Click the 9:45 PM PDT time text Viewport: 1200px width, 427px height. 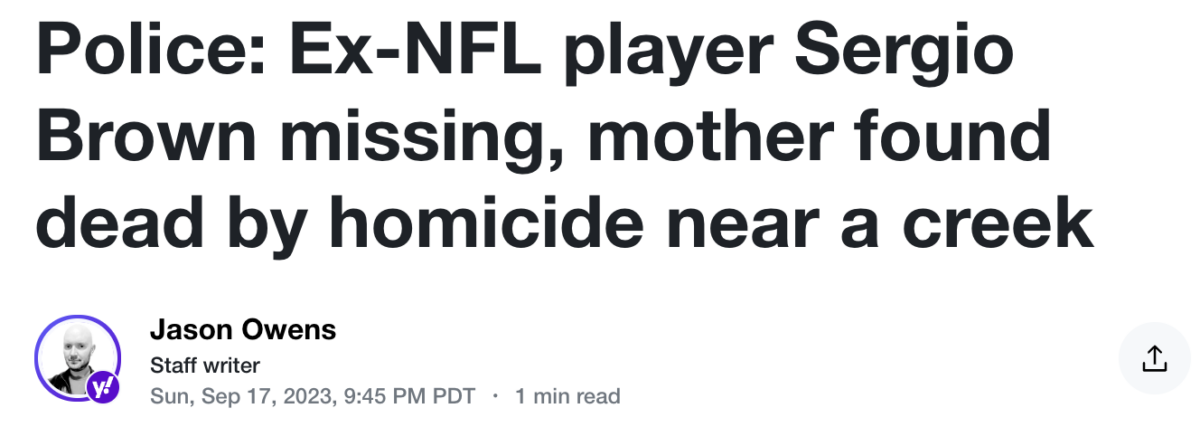click(x=408, y=397)
